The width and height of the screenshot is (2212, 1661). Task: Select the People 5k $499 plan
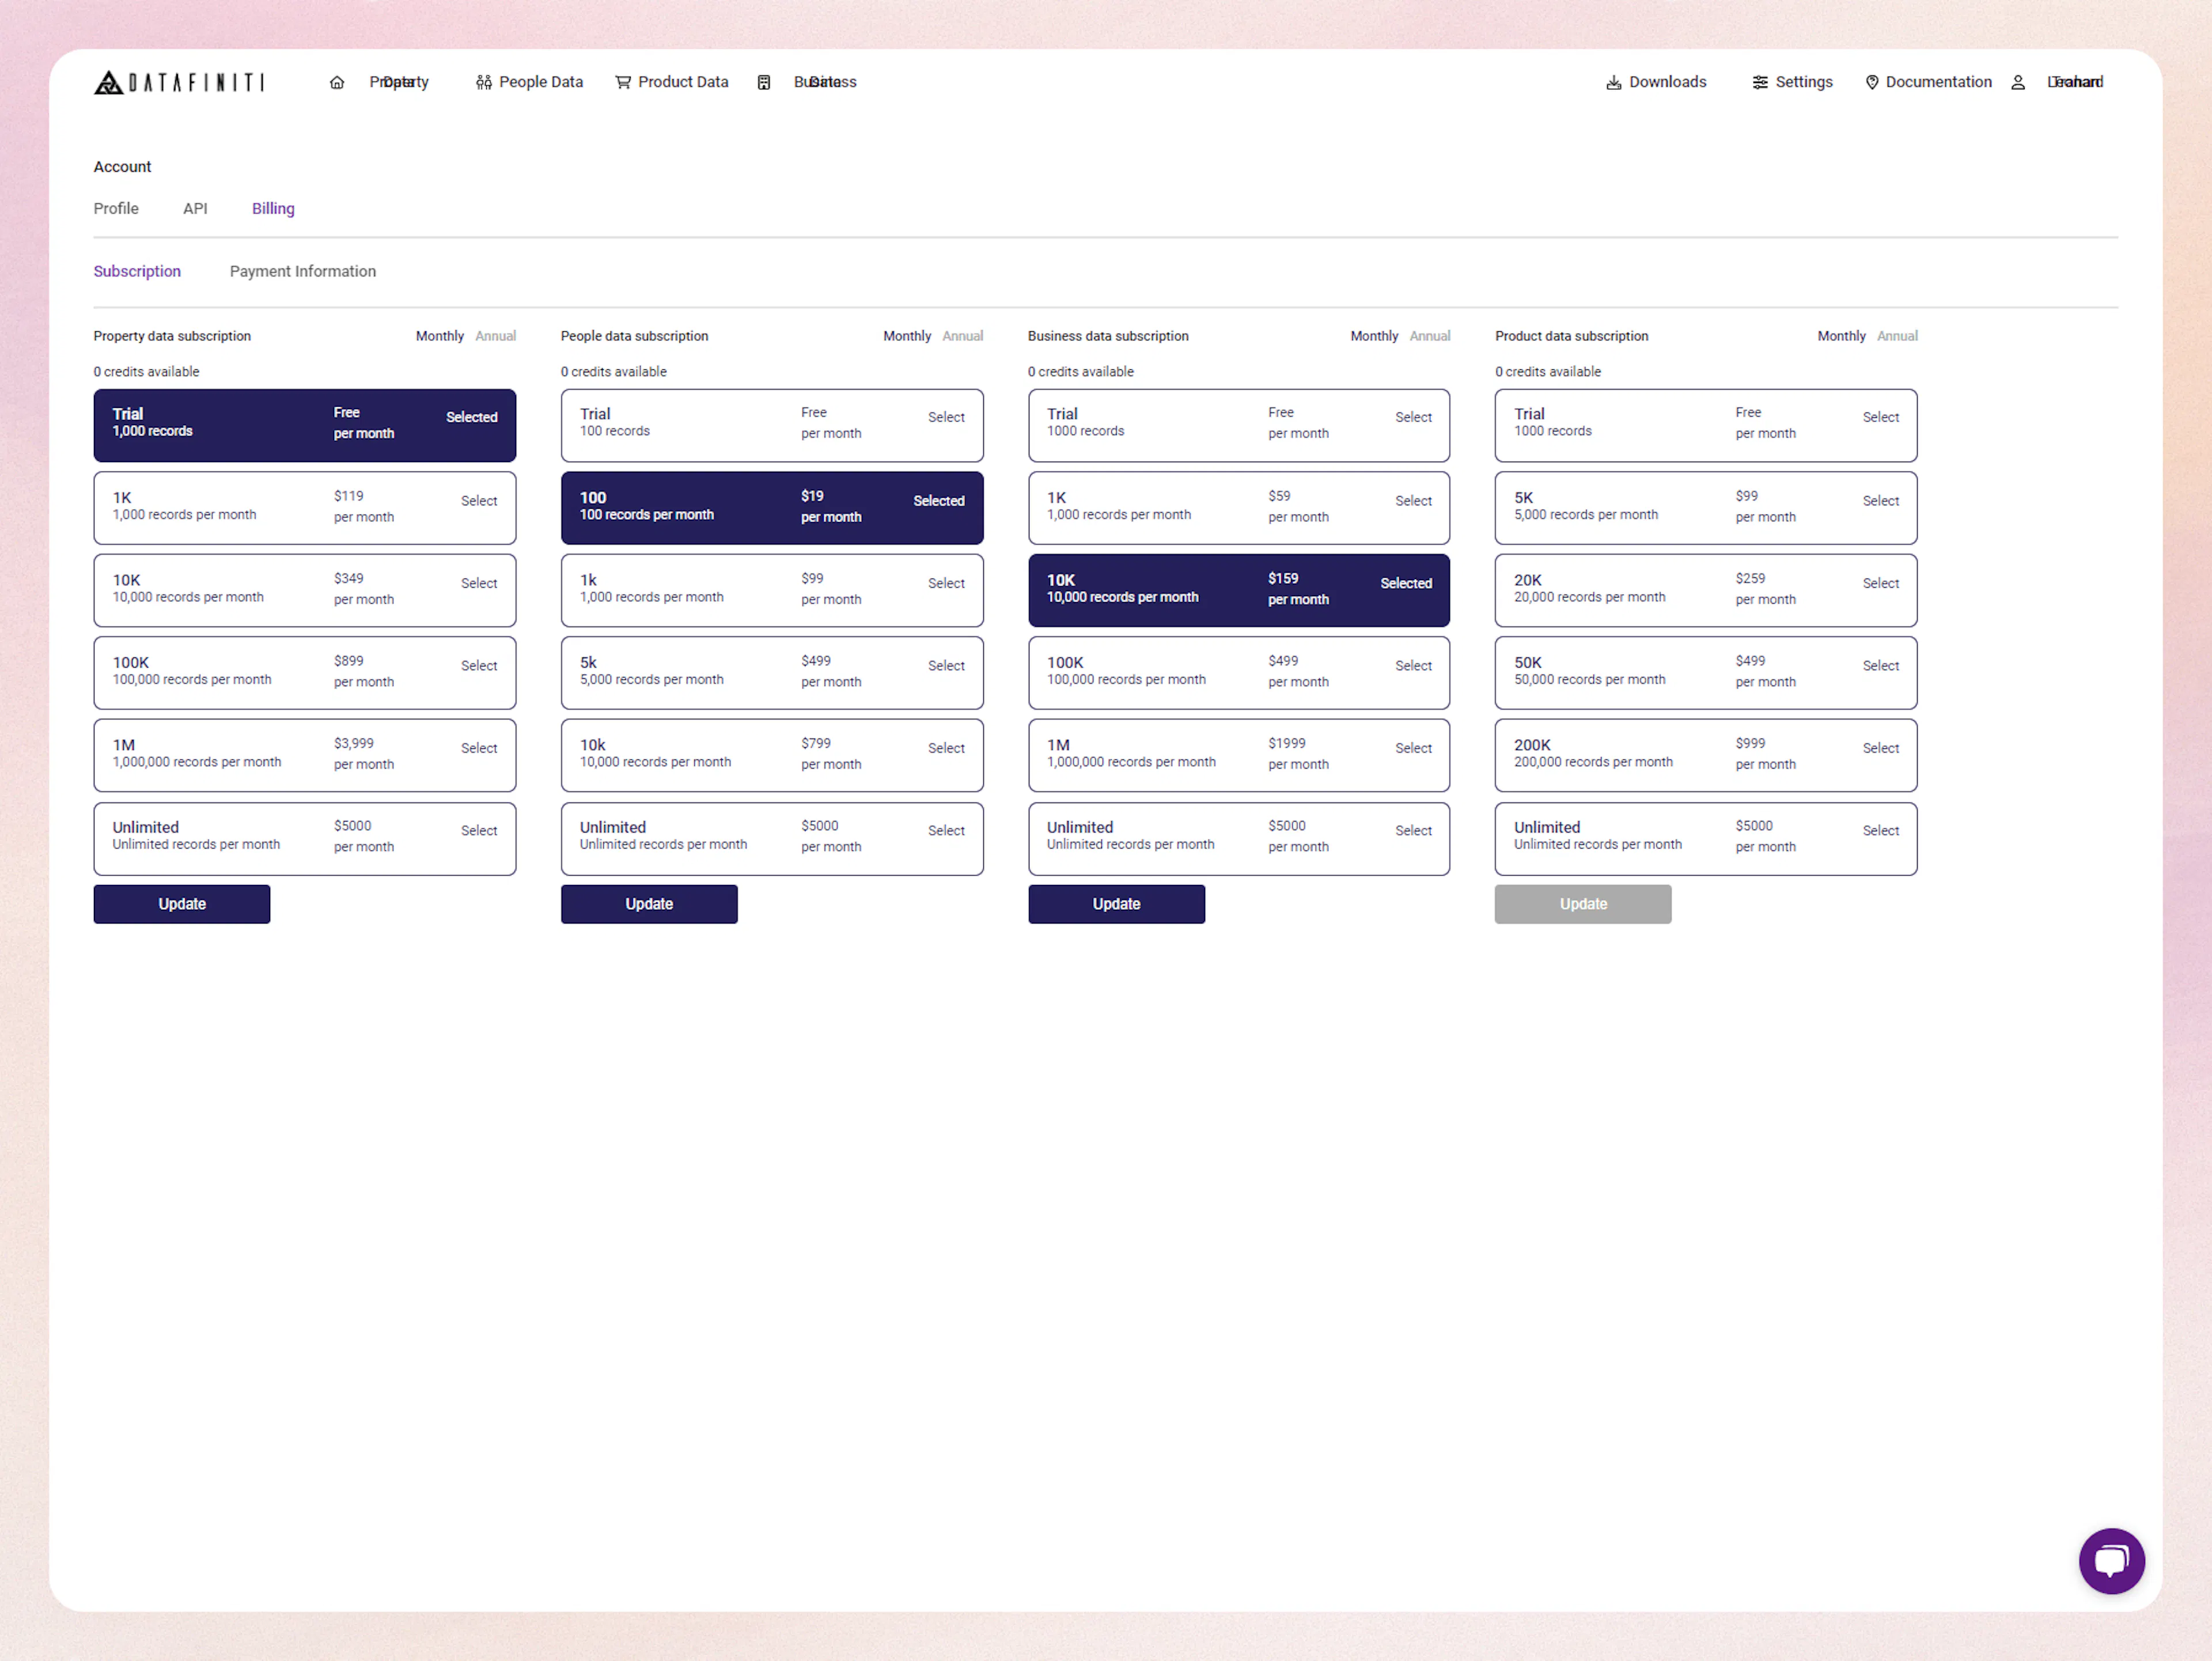[x=945, y=666]
